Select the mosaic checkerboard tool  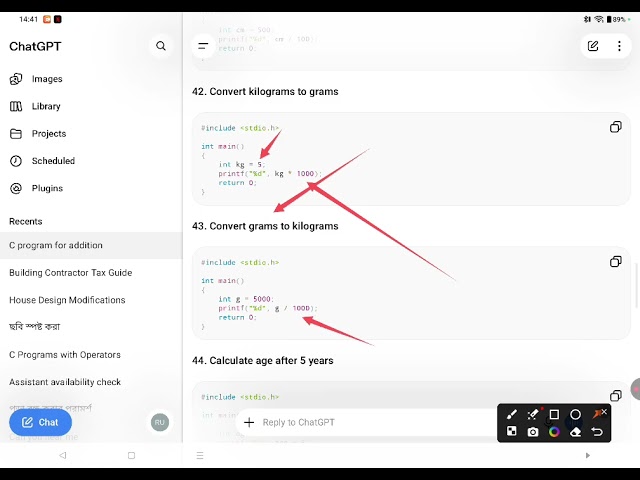click(x=512, y=431)
